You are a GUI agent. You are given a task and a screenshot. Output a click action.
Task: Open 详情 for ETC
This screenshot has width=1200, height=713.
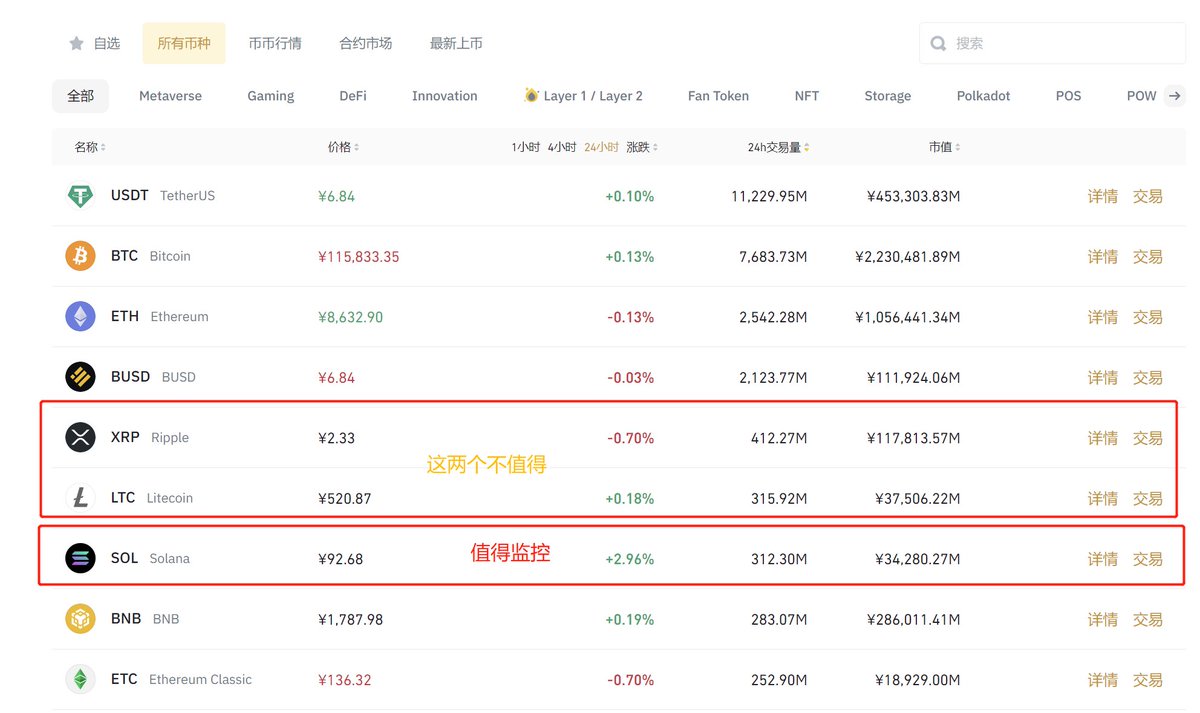pyautogui.click(x=1103, y=680)
